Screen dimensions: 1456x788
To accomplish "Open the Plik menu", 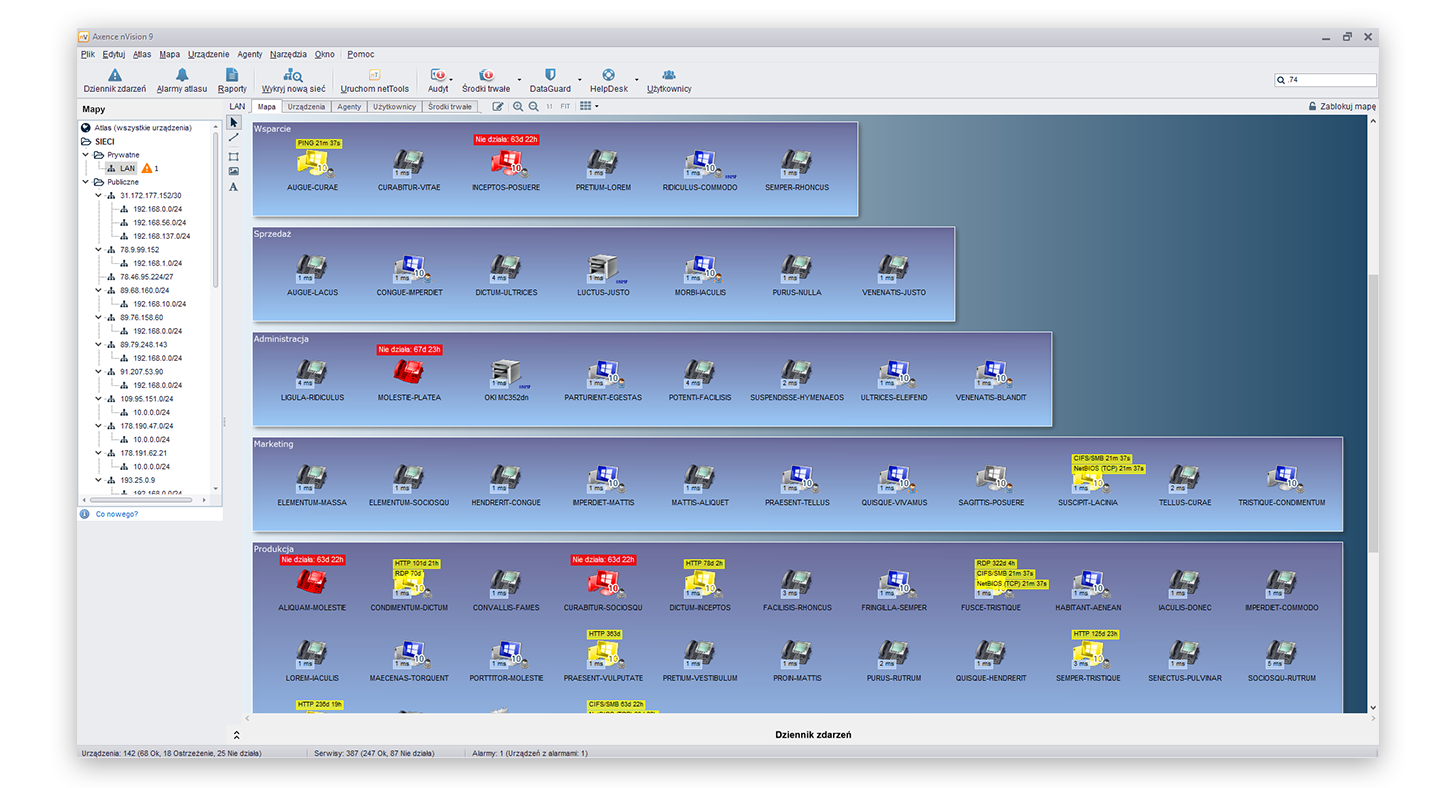I will (x=88, y=54).
